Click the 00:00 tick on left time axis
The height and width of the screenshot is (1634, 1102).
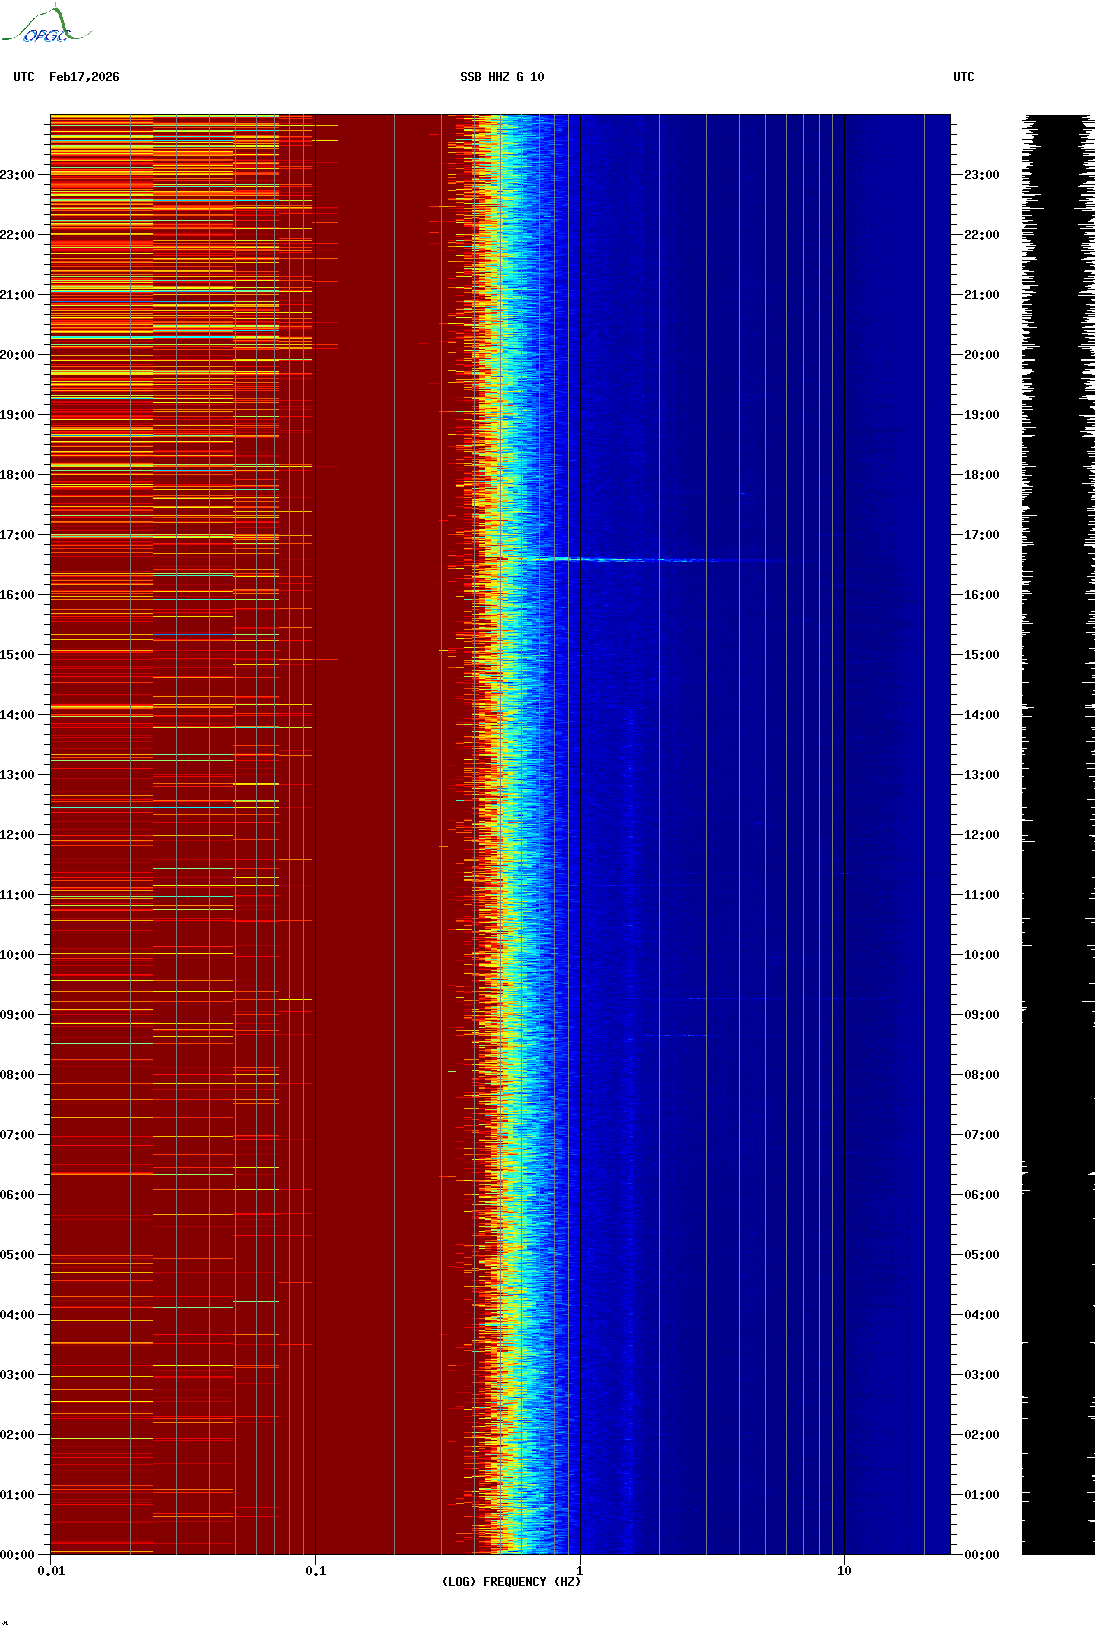18,1555
